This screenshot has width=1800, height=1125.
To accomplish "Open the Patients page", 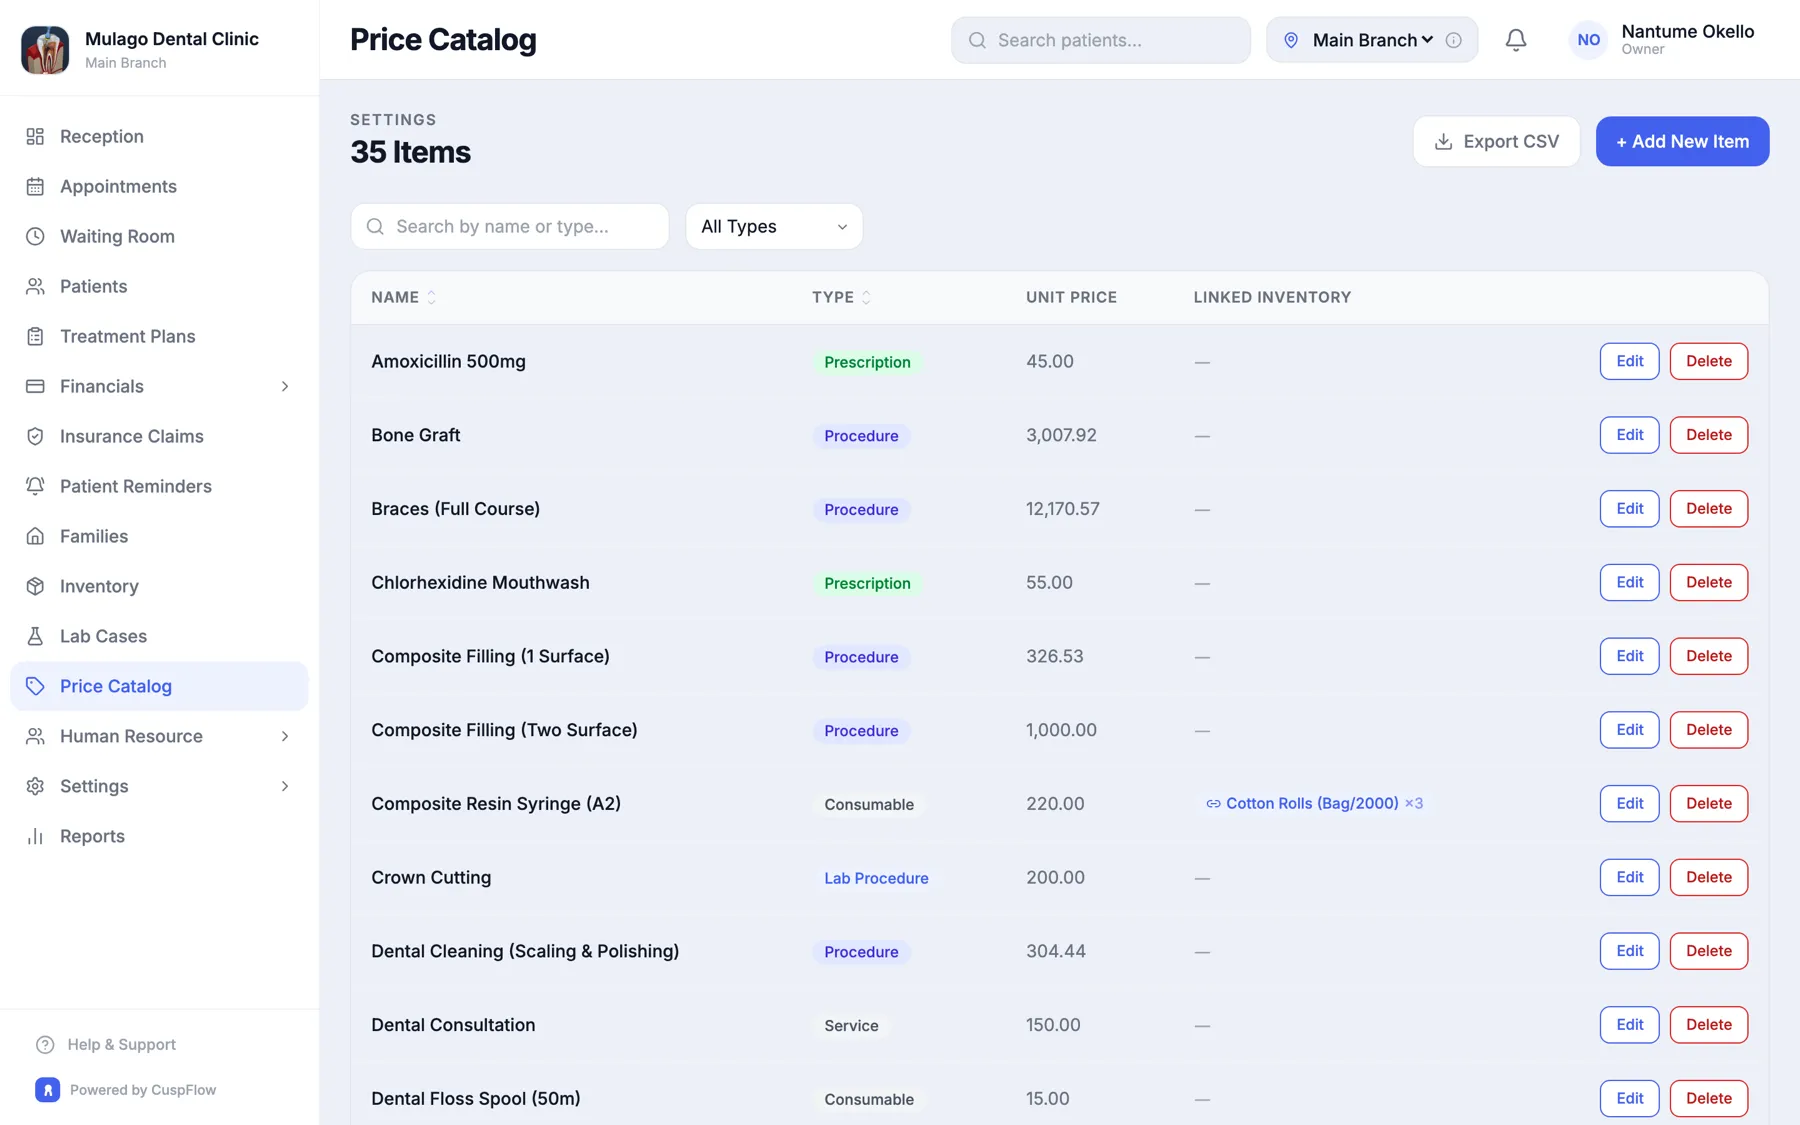I will (159, 286).
